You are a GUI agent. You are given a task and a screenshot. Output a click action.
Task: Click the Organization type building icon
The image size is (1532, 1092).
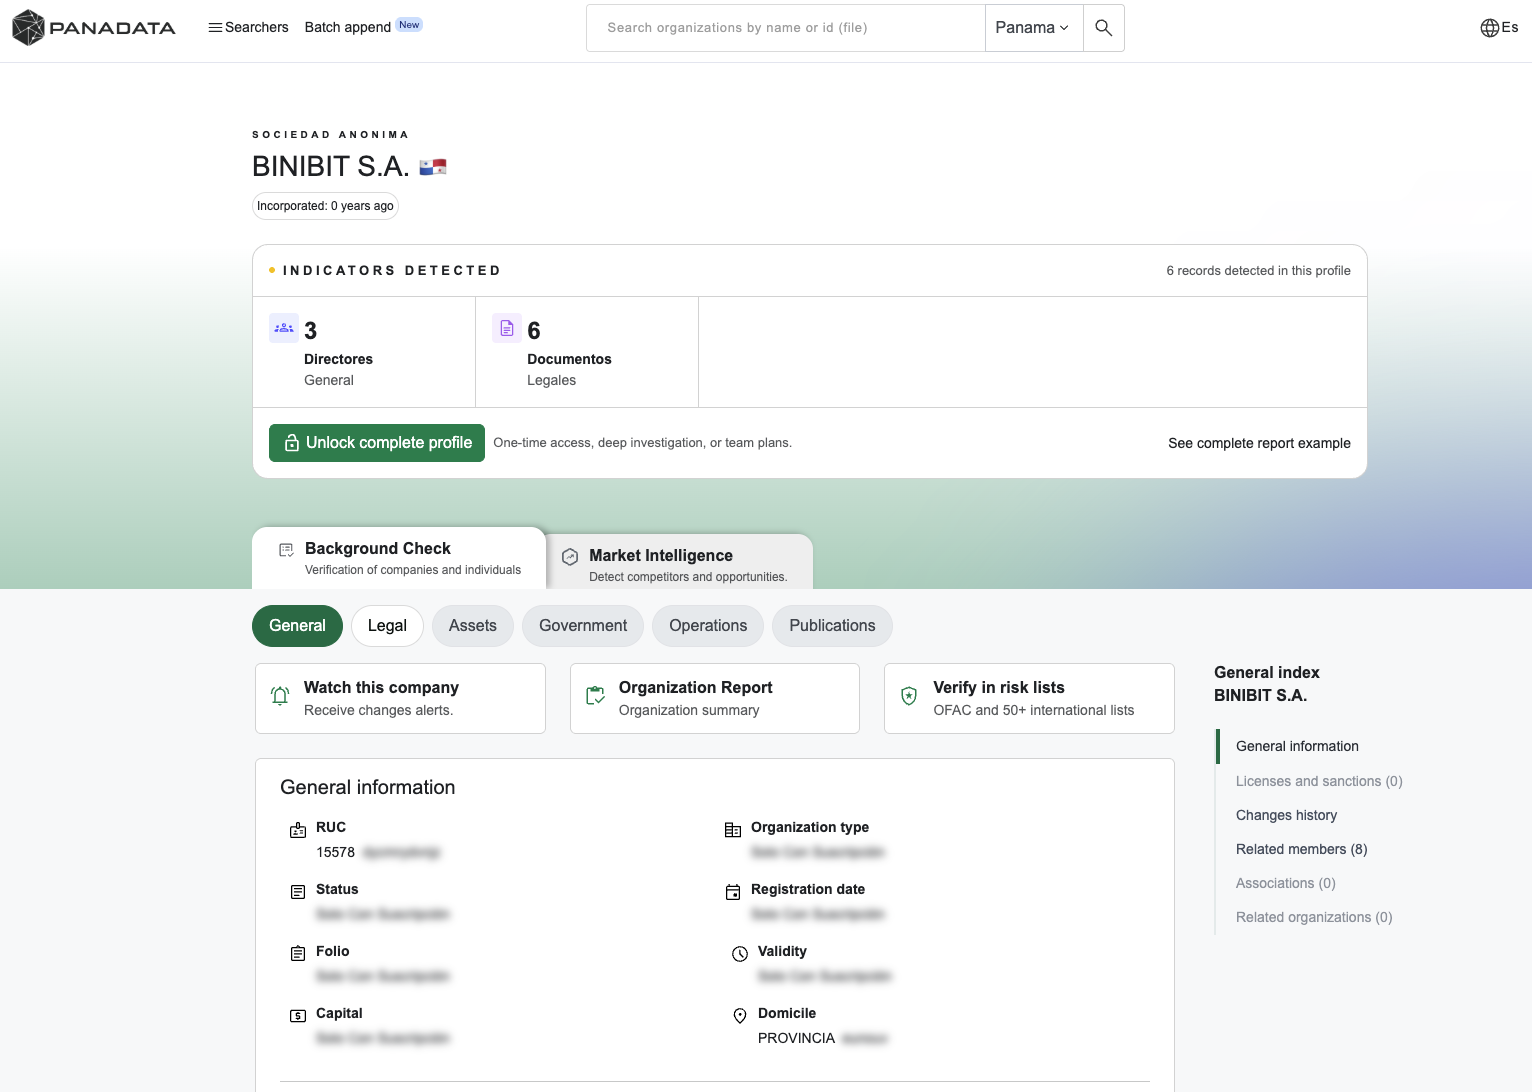click(733, 830)
